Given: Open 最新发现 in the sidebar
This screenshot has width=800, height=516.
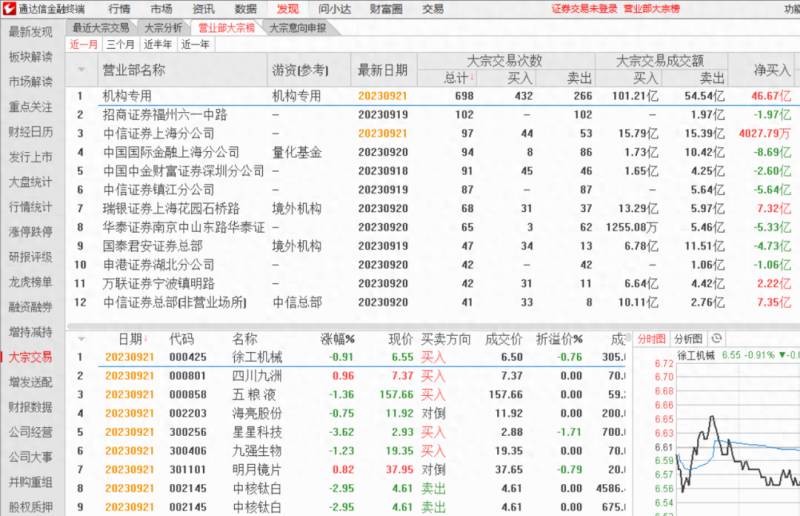Looking at the screenshot, I should (31, 32).
